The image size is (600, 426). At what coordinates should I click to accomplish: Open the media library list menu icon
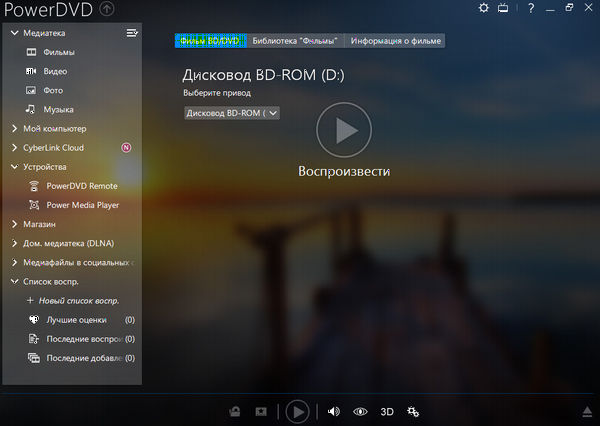pyautogui.click(x=132, y=33)
